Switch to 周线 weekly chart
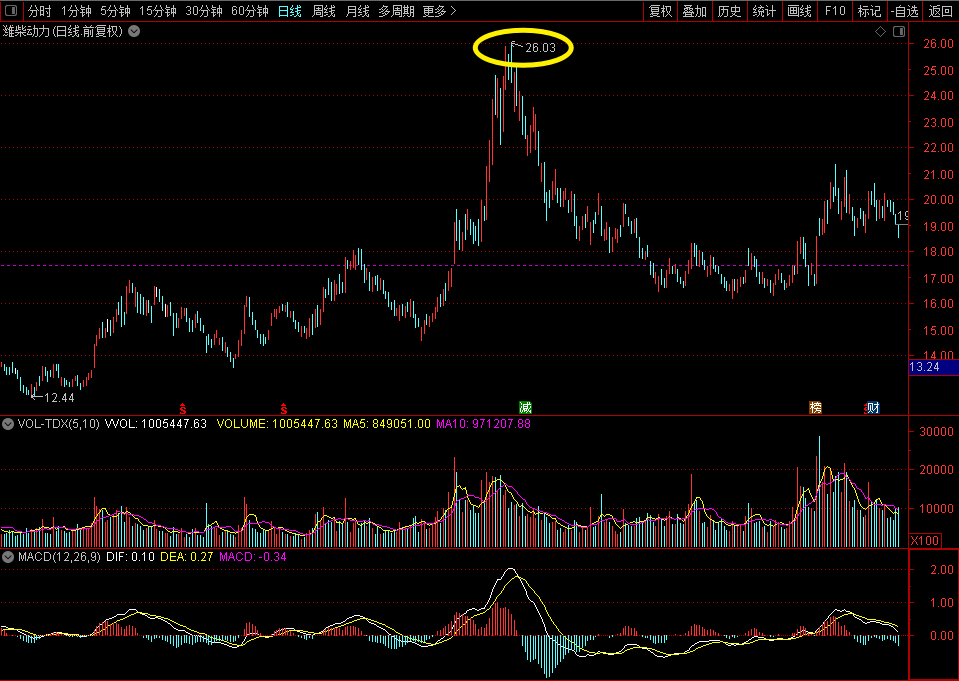This screenshot has width=959, height=681. (324, 11)
